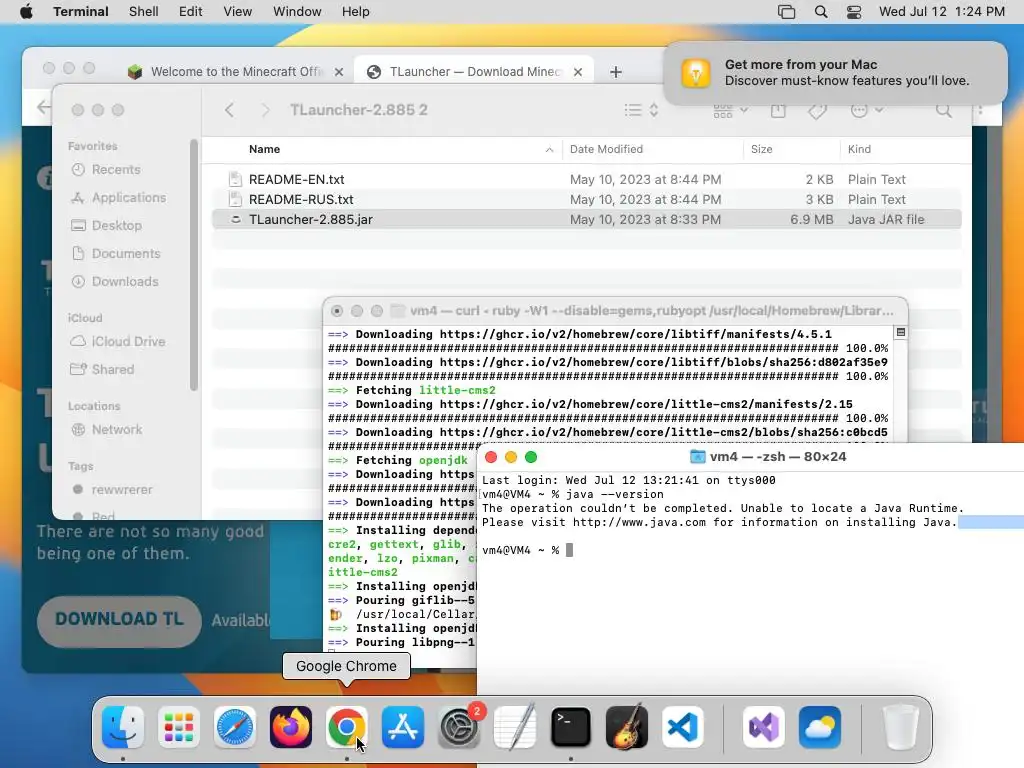This screenshot has width=1024, height=768.
Task: Open the Edit menu
Action: coord(191,12)
